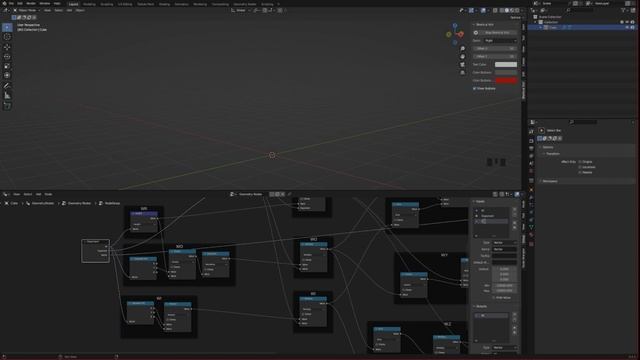
Task: Select the Select Box tool
Action: click(7, 27)
